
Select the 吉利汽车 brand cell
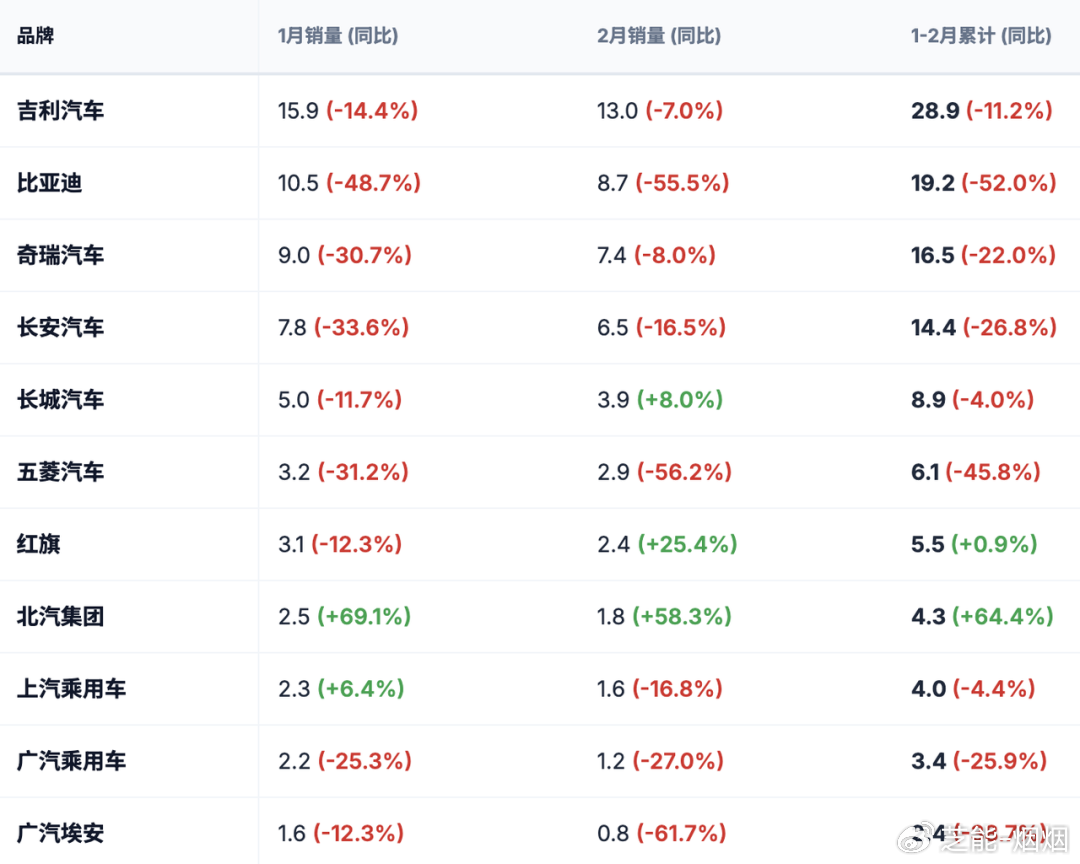point(61,110)
